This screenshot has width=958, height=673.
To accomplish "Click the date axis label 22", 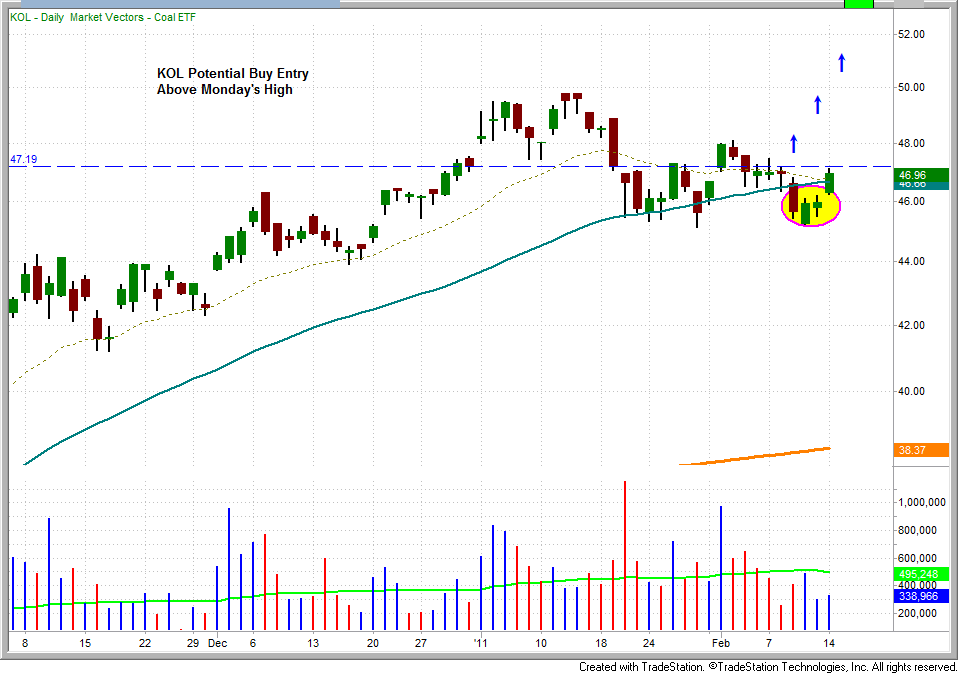I will click(x=145, y=643).
